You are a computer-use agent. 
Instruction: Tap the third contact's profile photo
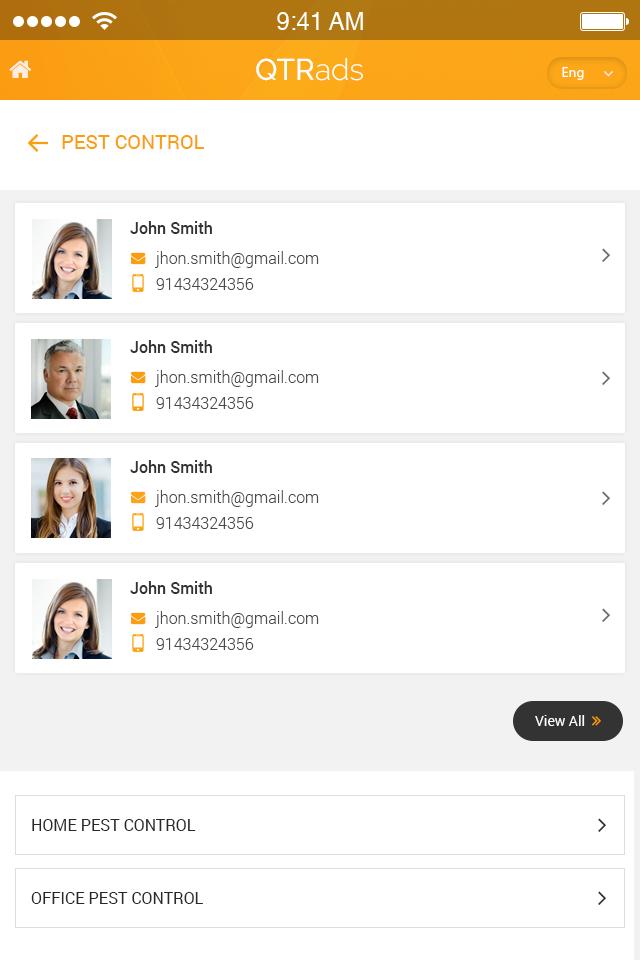(71, 498)
